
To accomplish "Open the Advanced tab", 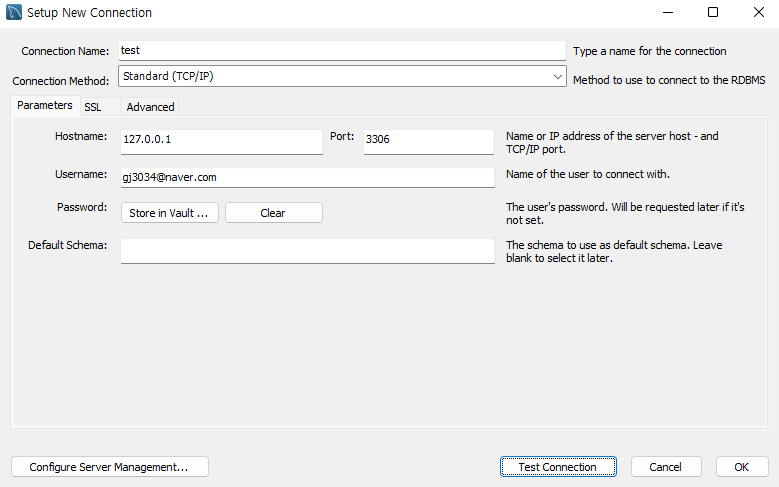I will coord(150,107).
